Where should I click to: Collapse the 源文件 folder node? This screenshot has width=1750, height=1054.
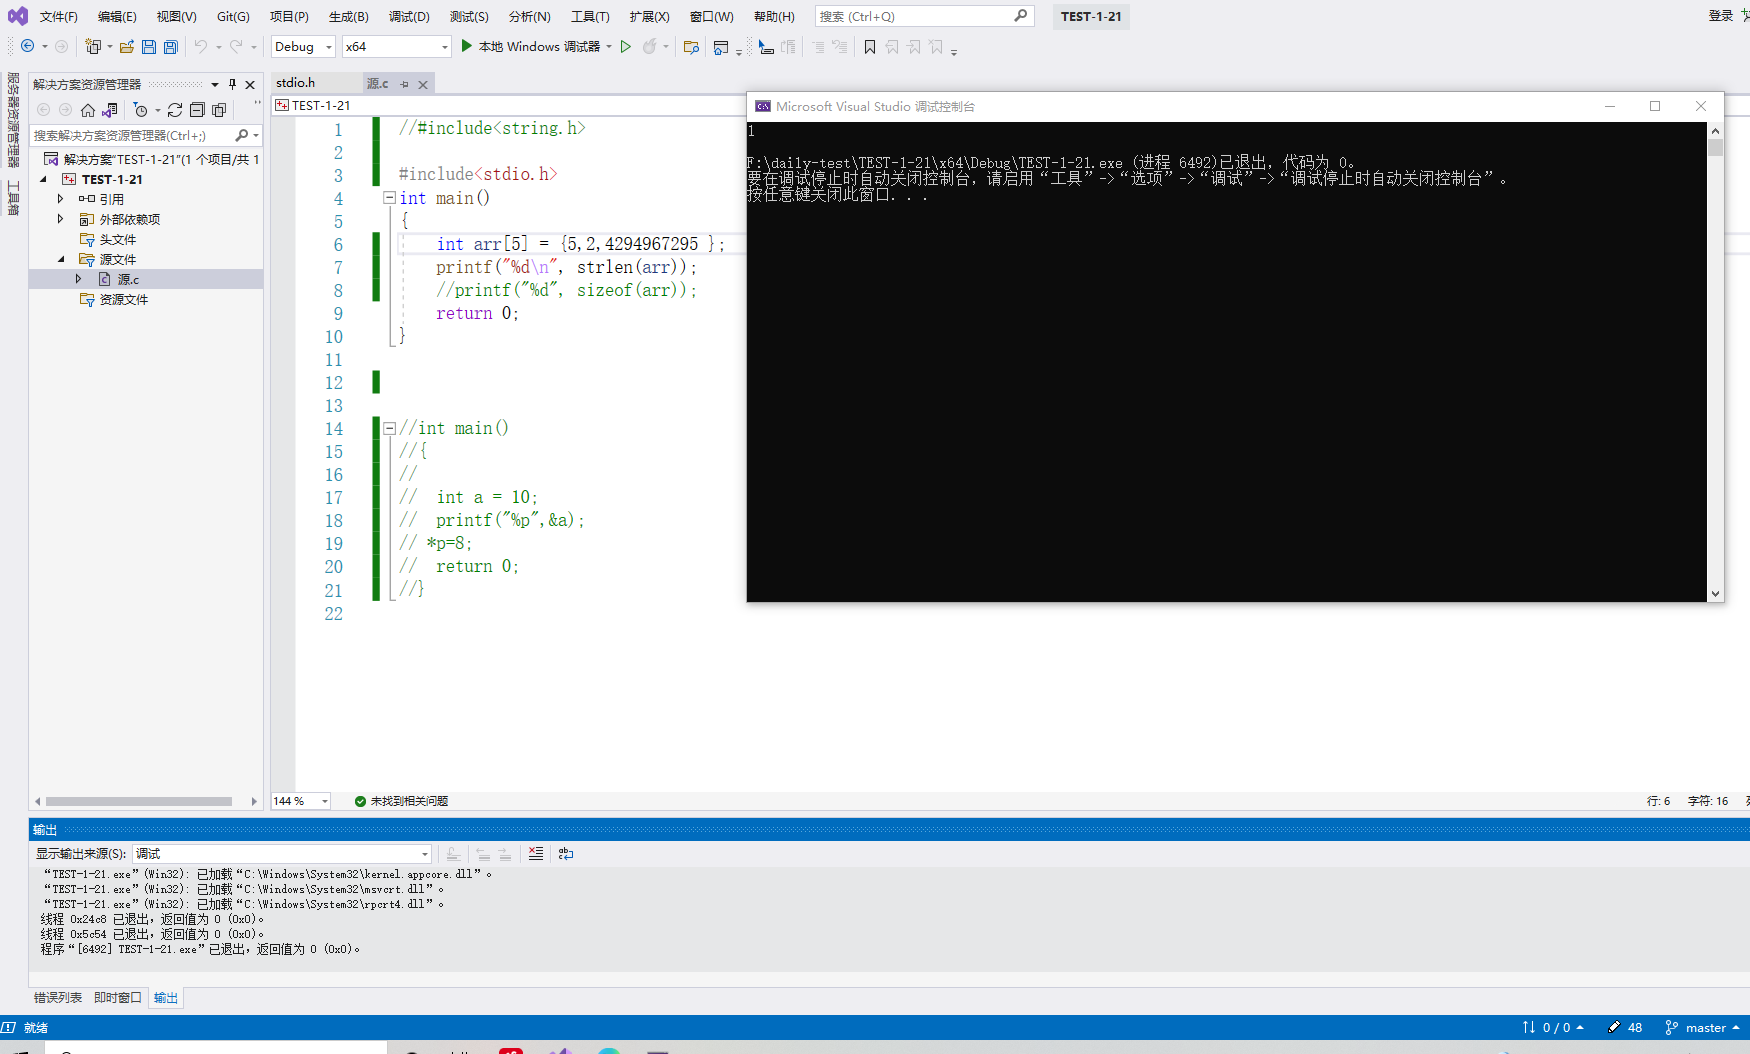tap(61, 259)
